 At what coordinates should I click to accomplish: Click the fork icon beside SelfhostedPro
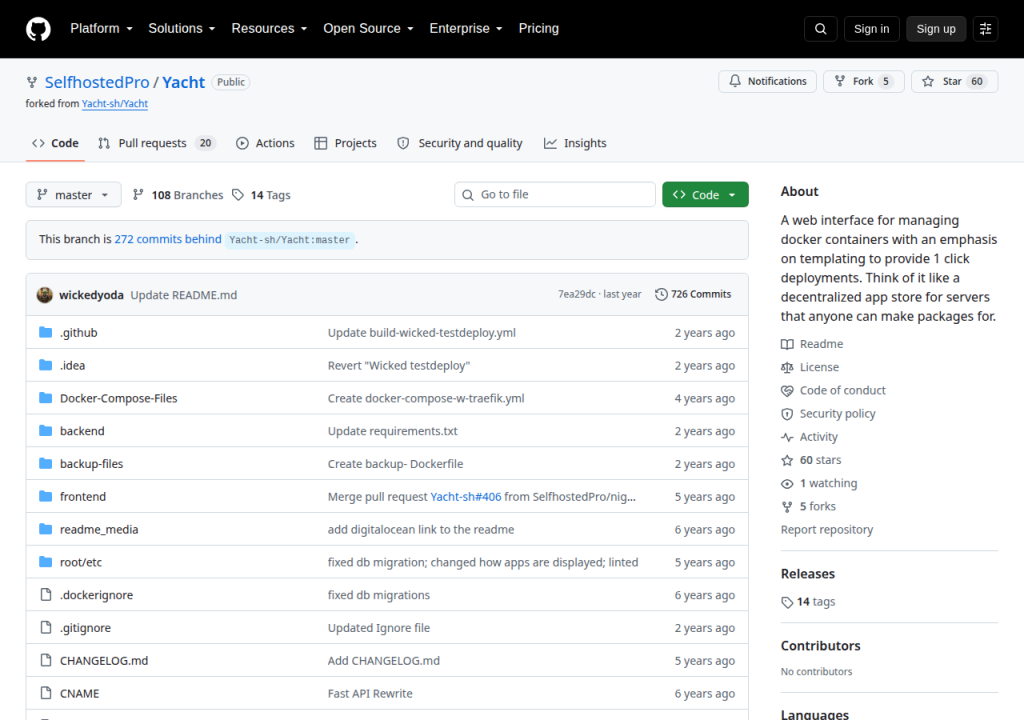[x=31, y=82]
